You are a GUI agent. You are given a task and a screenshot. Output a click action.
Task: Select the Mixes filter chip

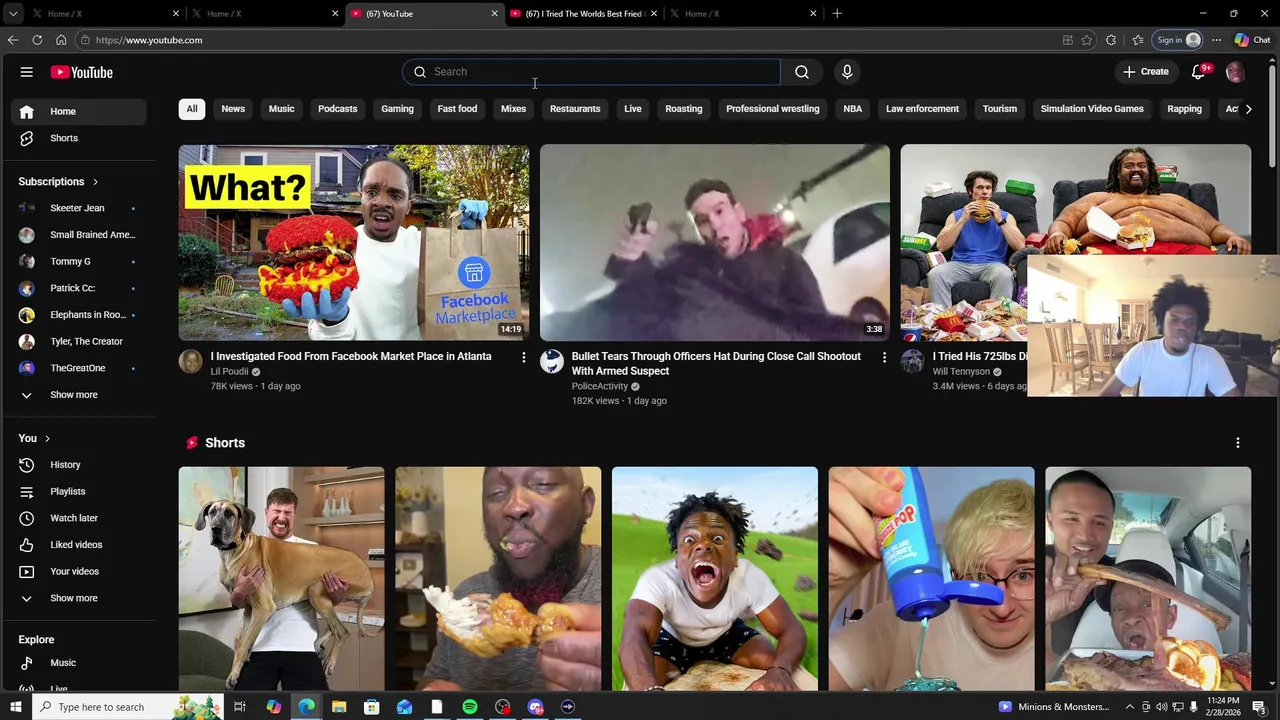[x=513, y=109]
